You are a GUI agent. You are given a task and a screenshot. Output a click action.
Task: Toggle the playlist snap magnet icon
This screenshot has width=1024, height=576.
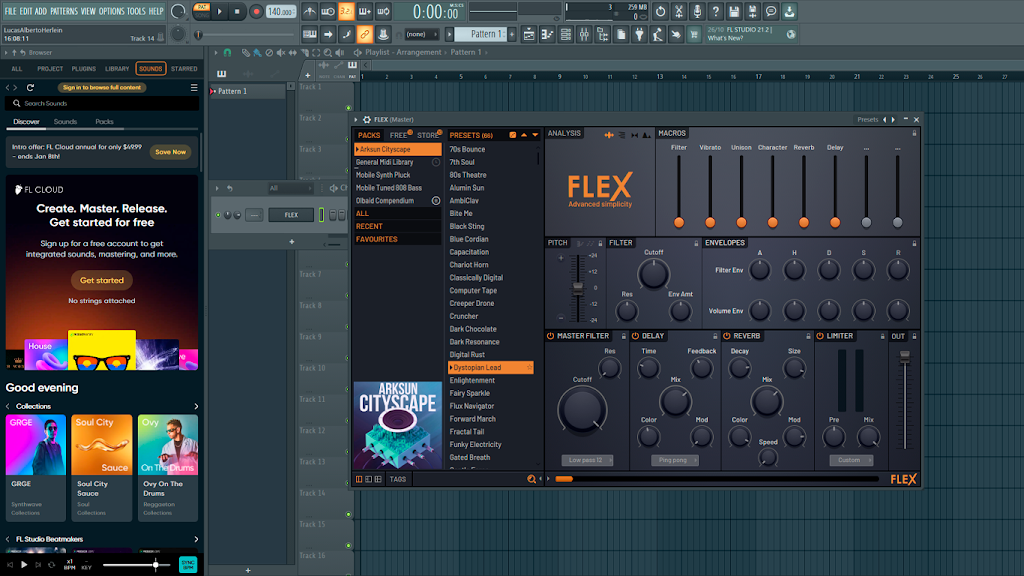[227, 52]
